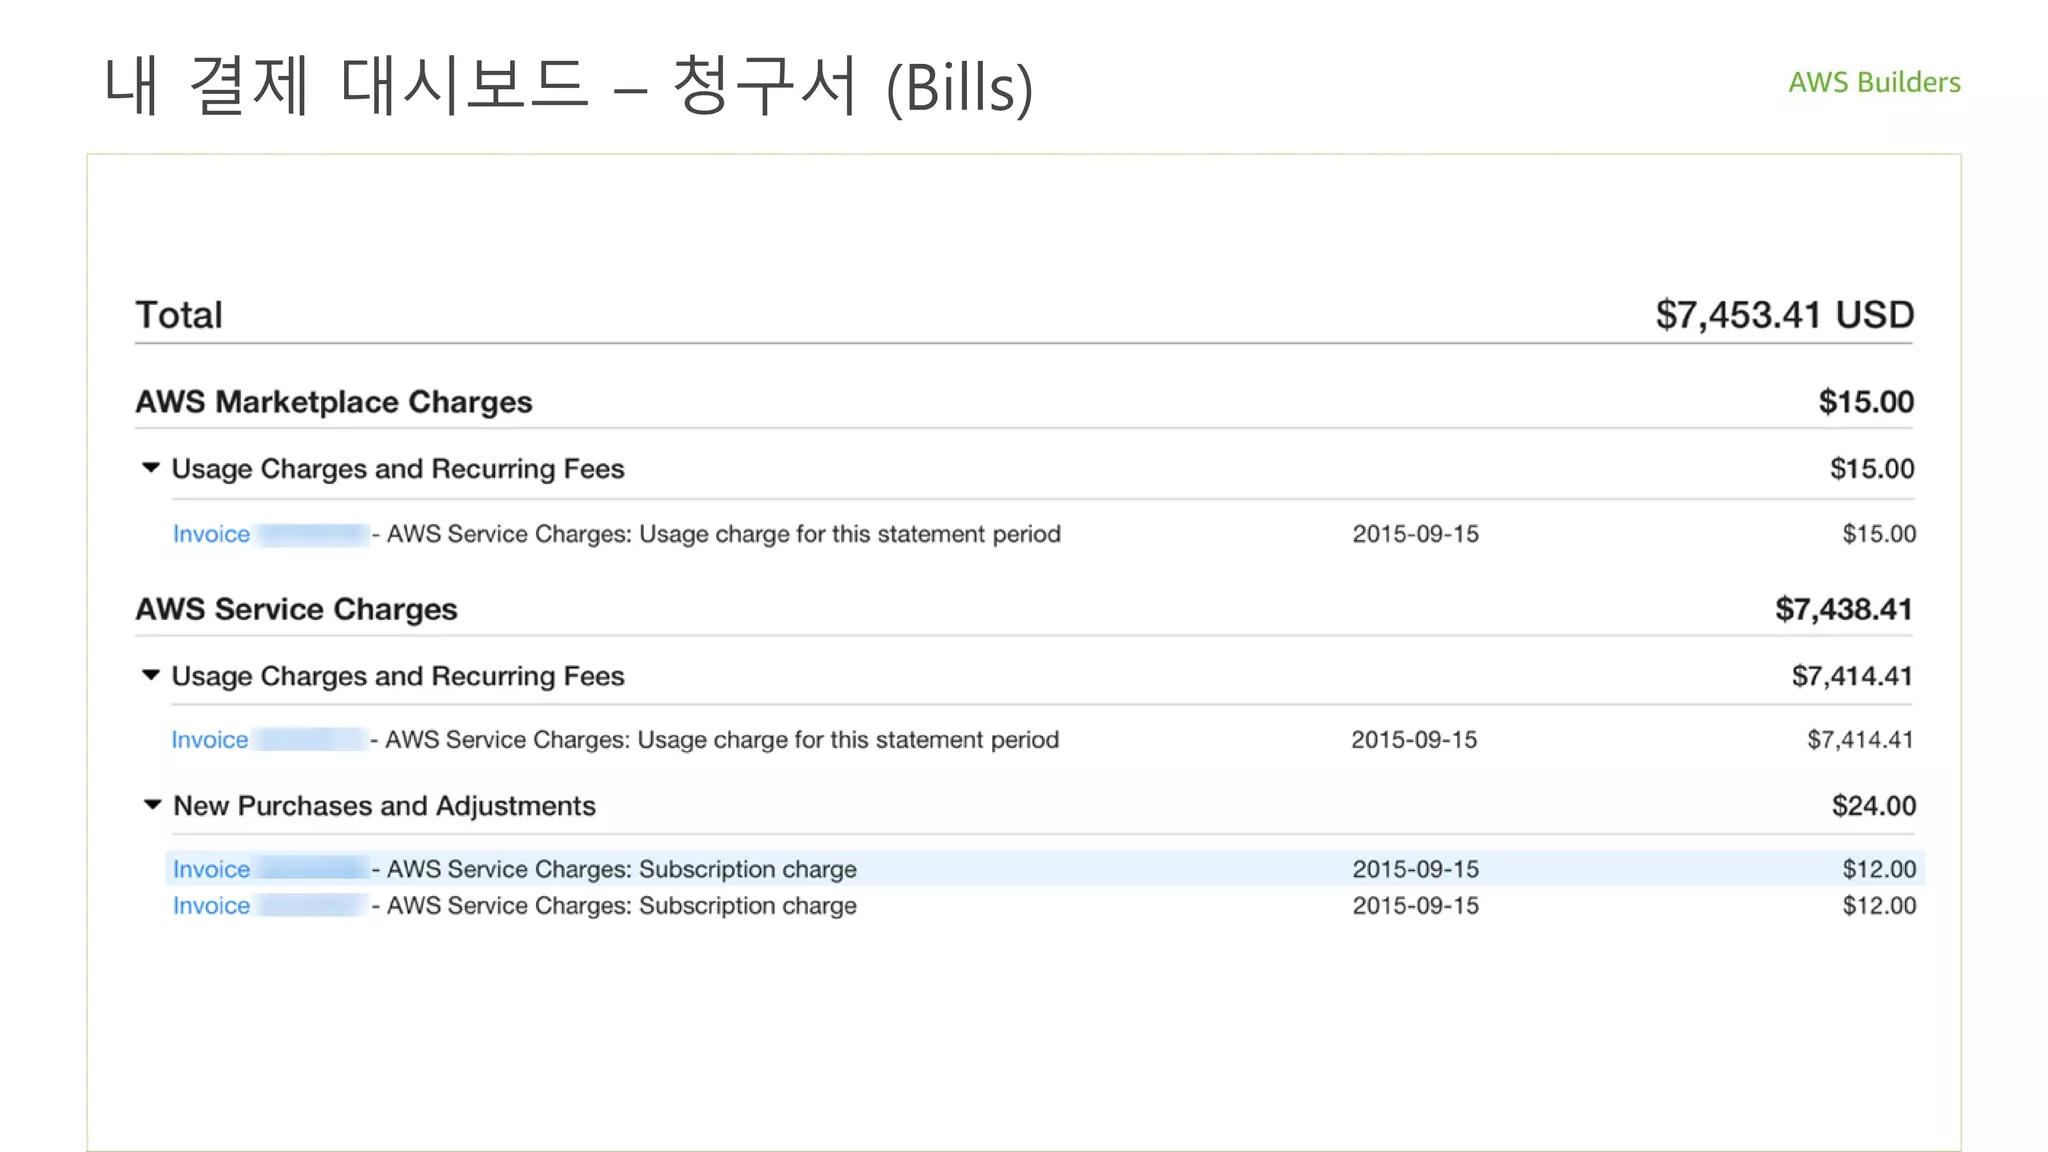This screenshot has height=1152, width=2048.
Task: Select the $7,438.41 service charges amount
Action: point(1844,609)
